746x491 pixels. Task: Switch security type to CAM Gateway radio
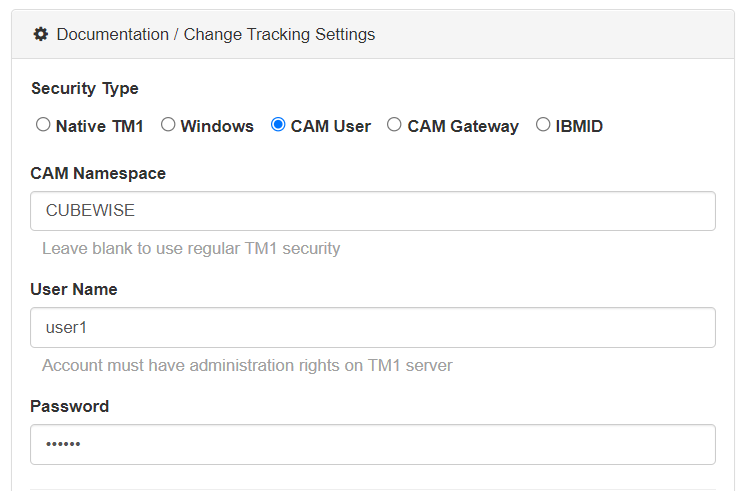394,125
